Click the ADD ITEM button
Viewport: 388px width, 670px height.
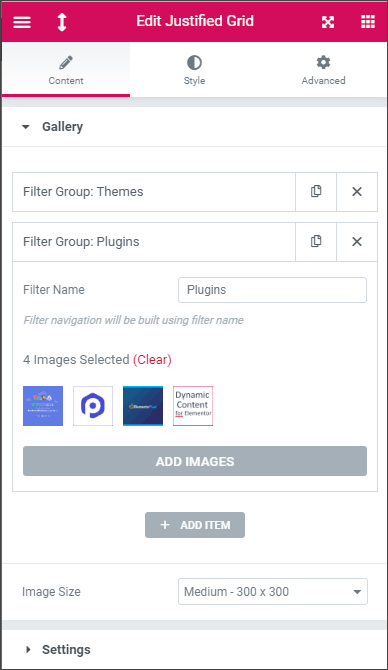tap(195, 525)
